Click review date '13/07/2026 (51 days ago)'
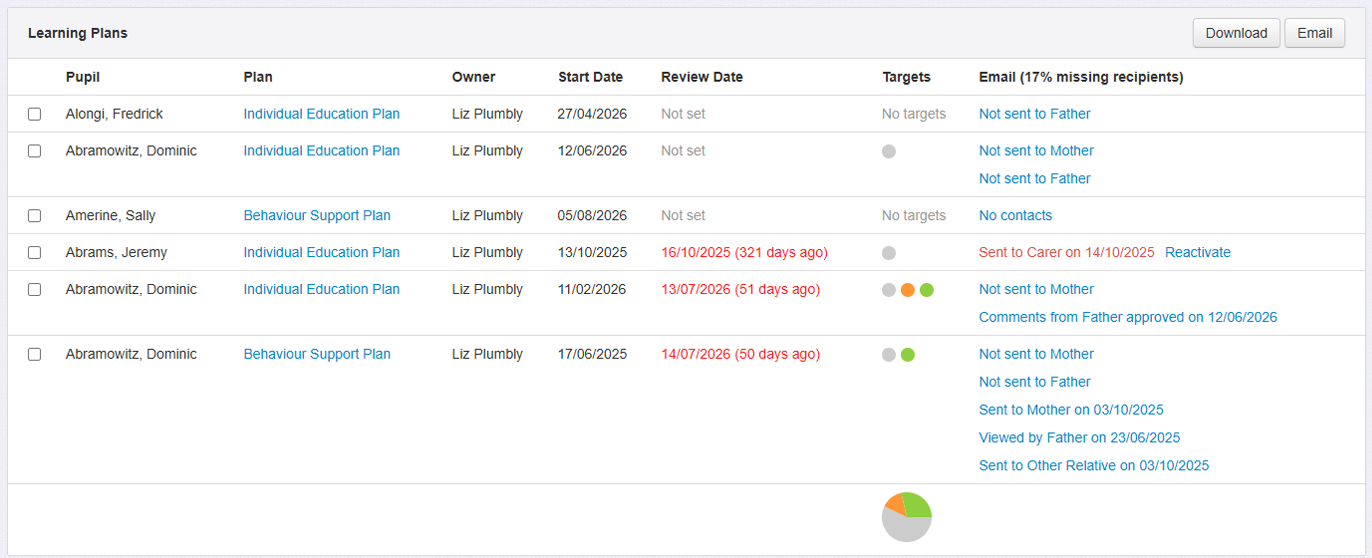Image resolution: width=1372 pixels, height=558 pixels. [740, 289]
